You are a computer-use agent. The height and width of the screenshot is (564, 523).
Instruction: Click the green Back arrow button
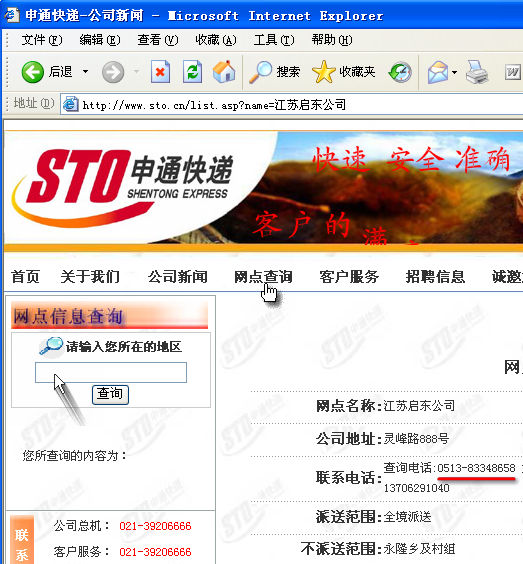pos(32,72)
